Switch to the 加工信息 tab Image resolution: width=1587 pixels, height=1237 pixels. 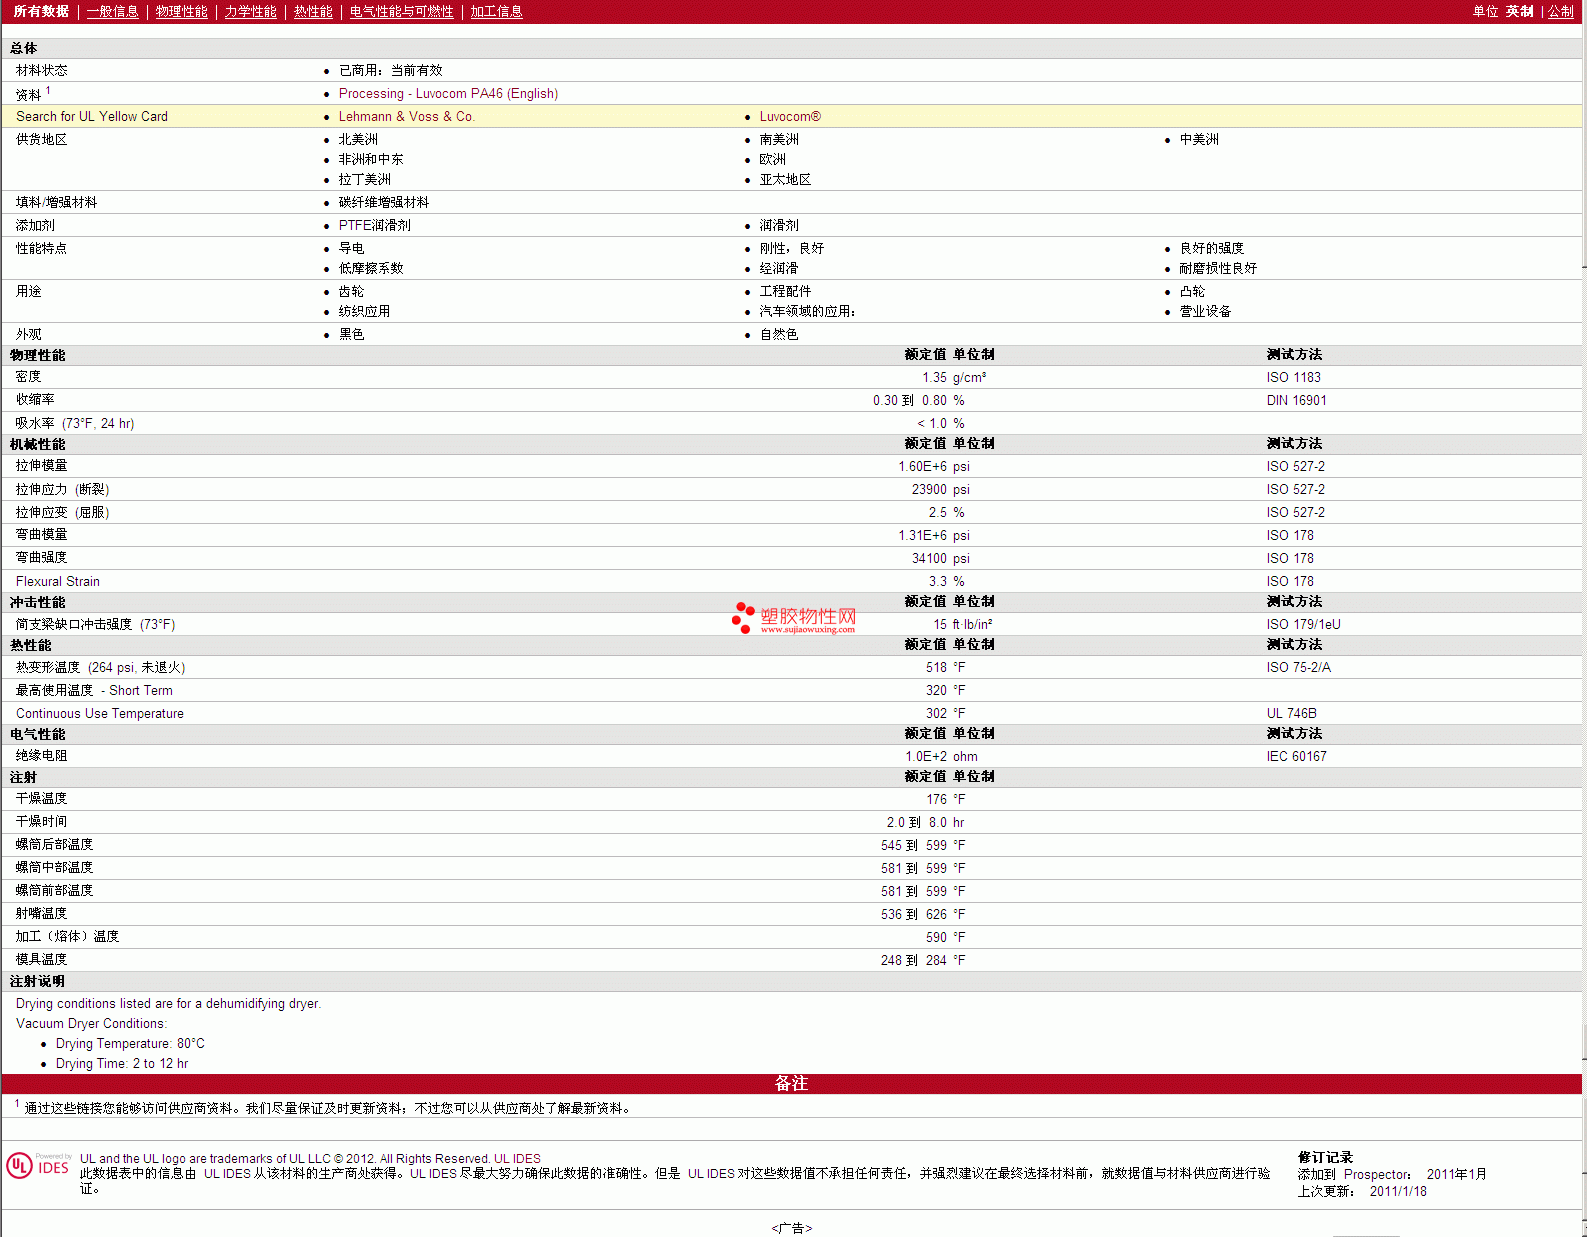(497, 11)
